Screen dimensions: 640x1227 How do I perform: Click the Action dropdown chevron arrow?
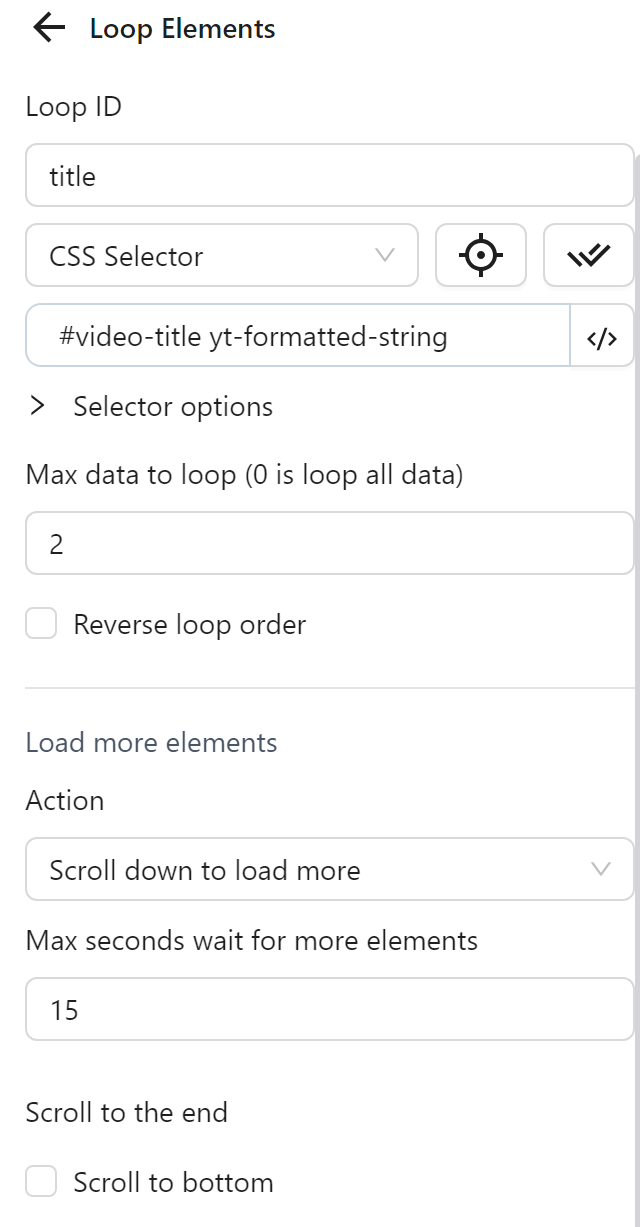[603, 870]
